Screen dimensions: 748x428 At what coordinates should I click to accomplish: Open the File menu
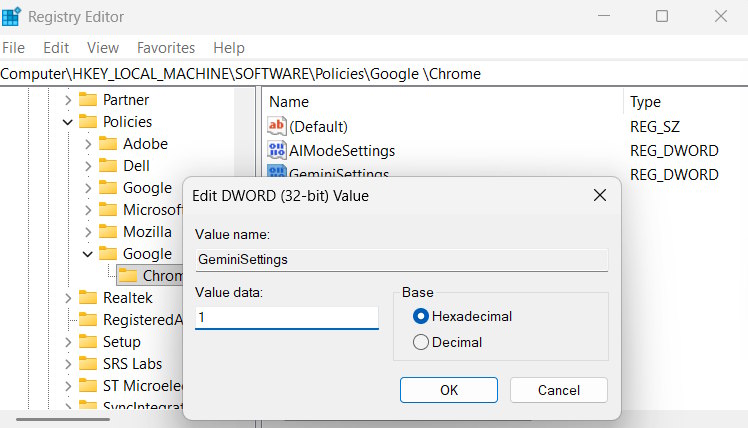pyautogui.click(x=13, y=48)
